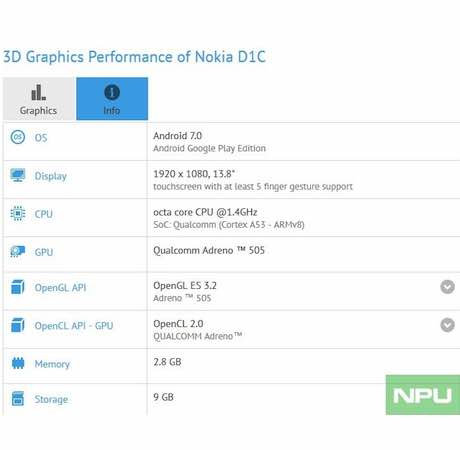460x450 pixels.
Task: Click the Android 7.0 OS value
Action: [178, 136]
